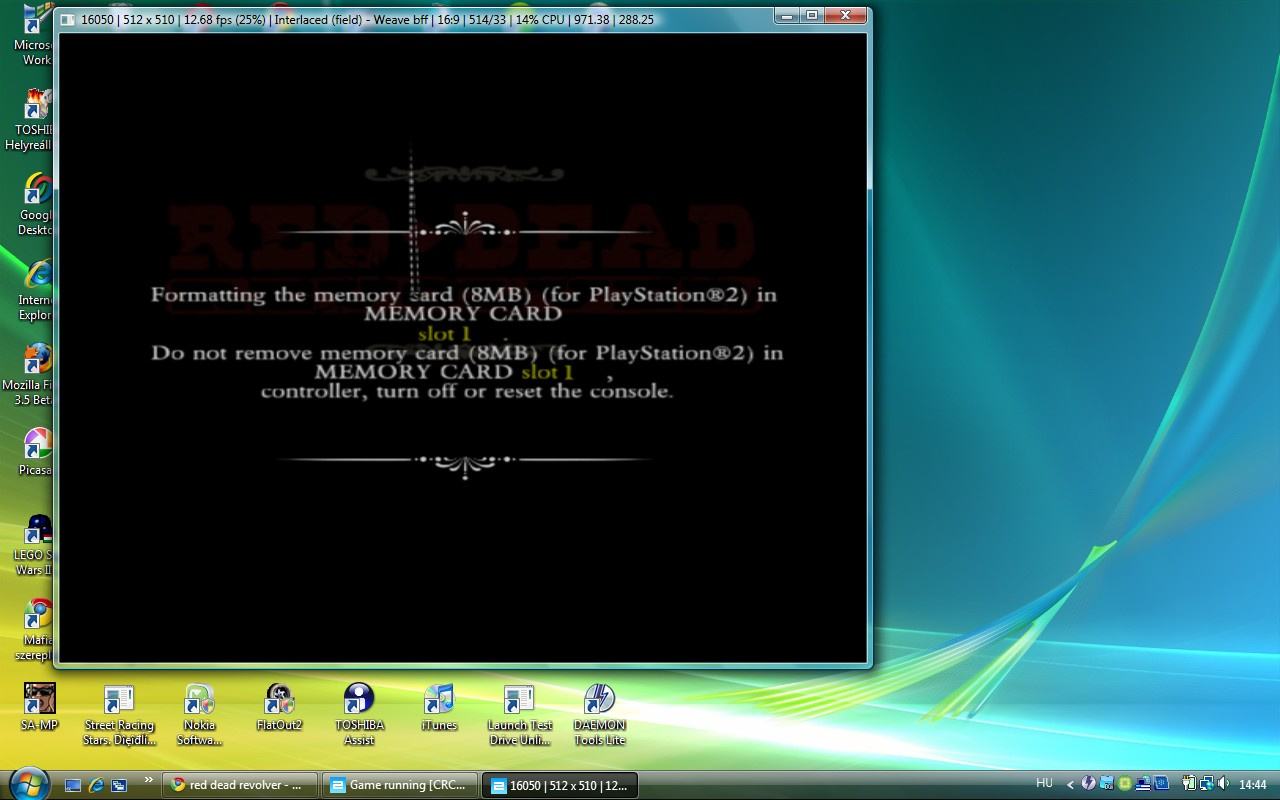
Task: Click the 'Formatting the memory card' message
Action: coord(464,304)
